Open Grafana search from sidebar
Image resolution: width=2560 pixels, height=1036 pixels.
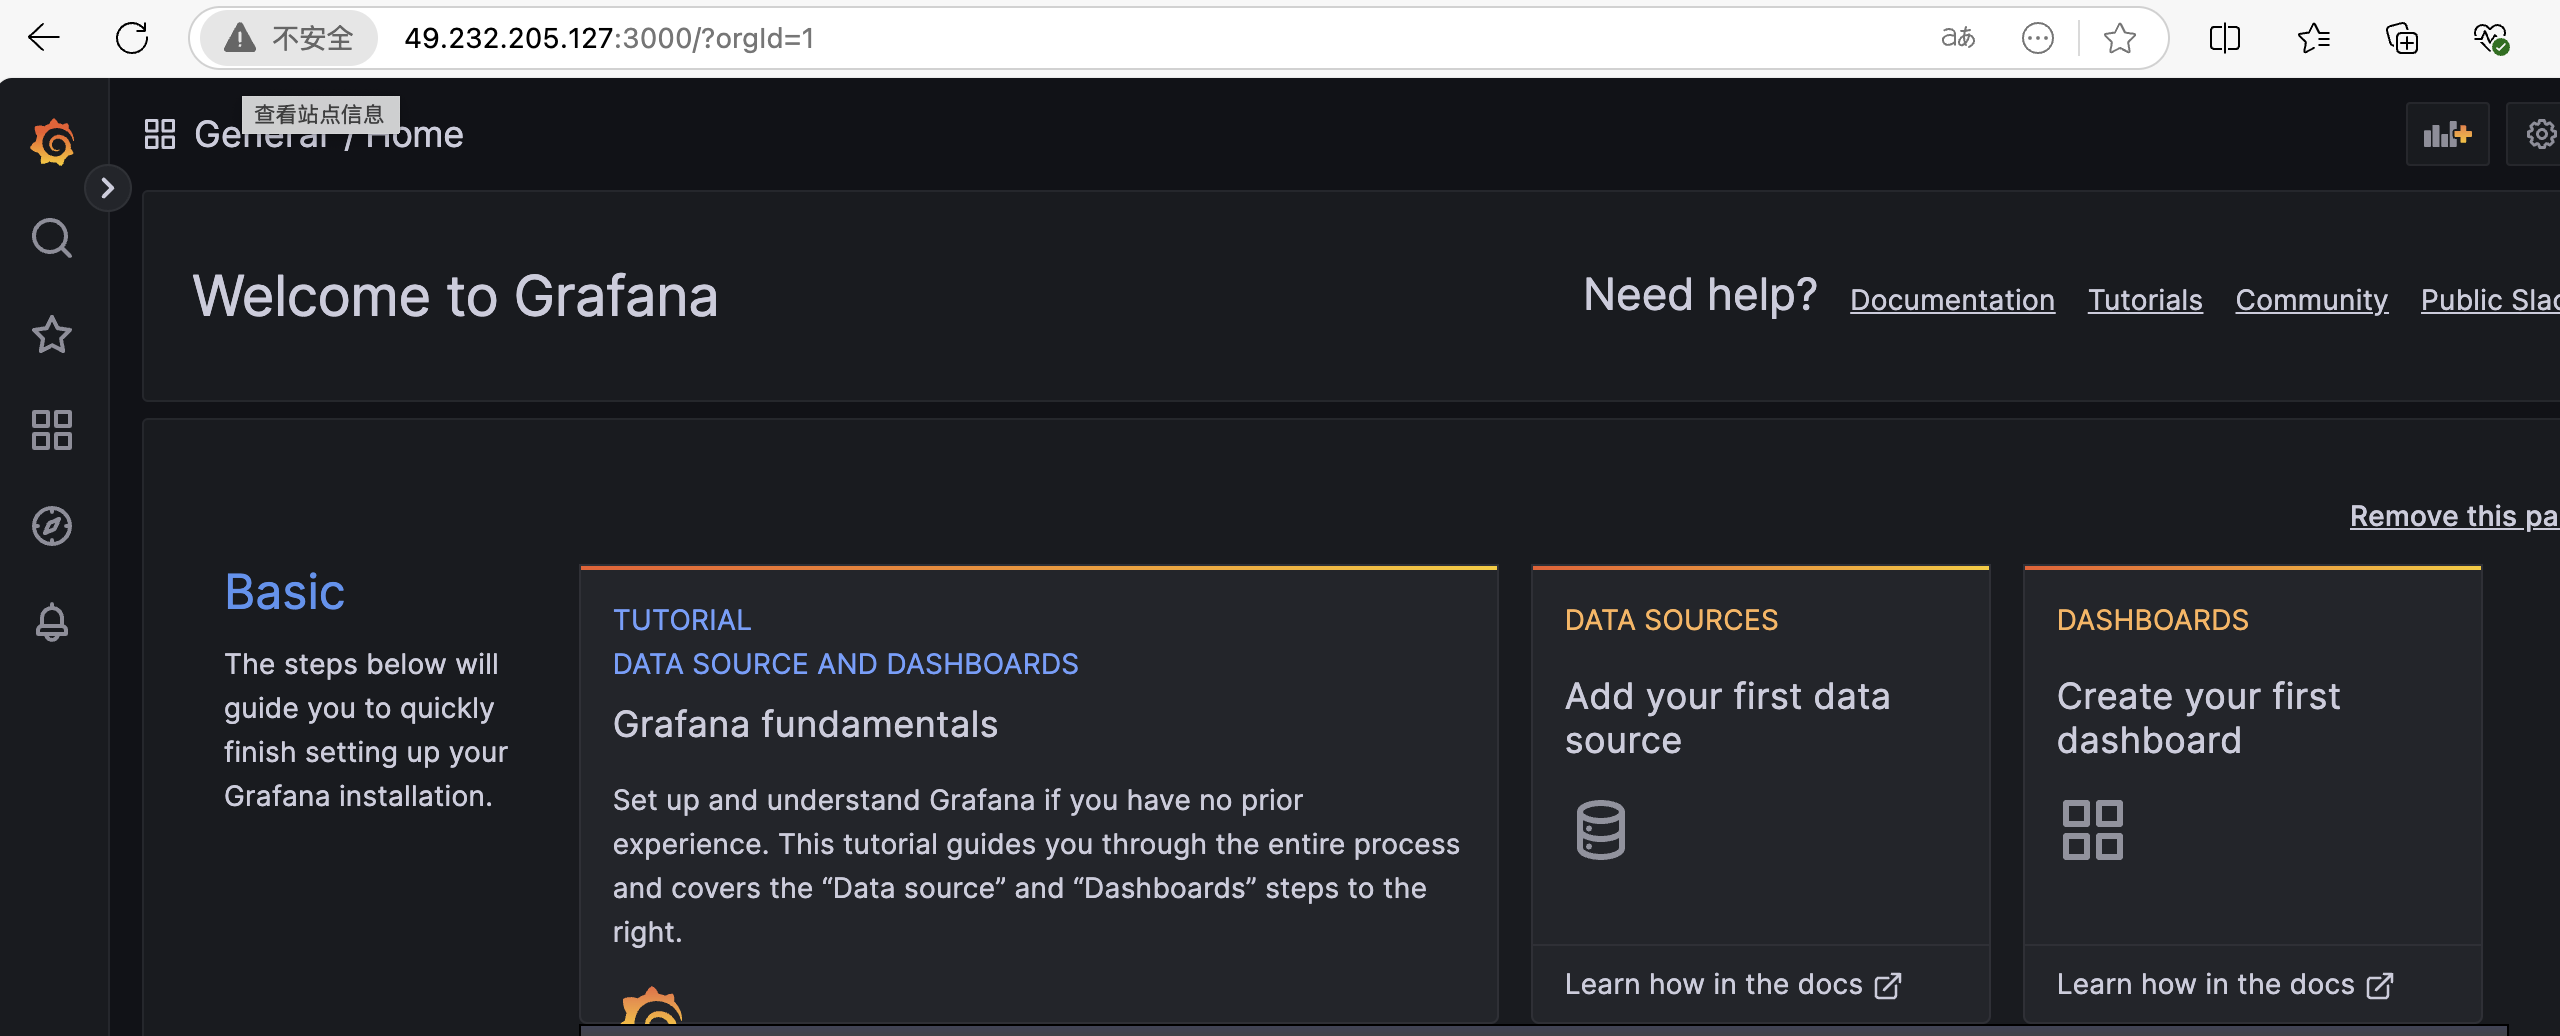[52, 238]
